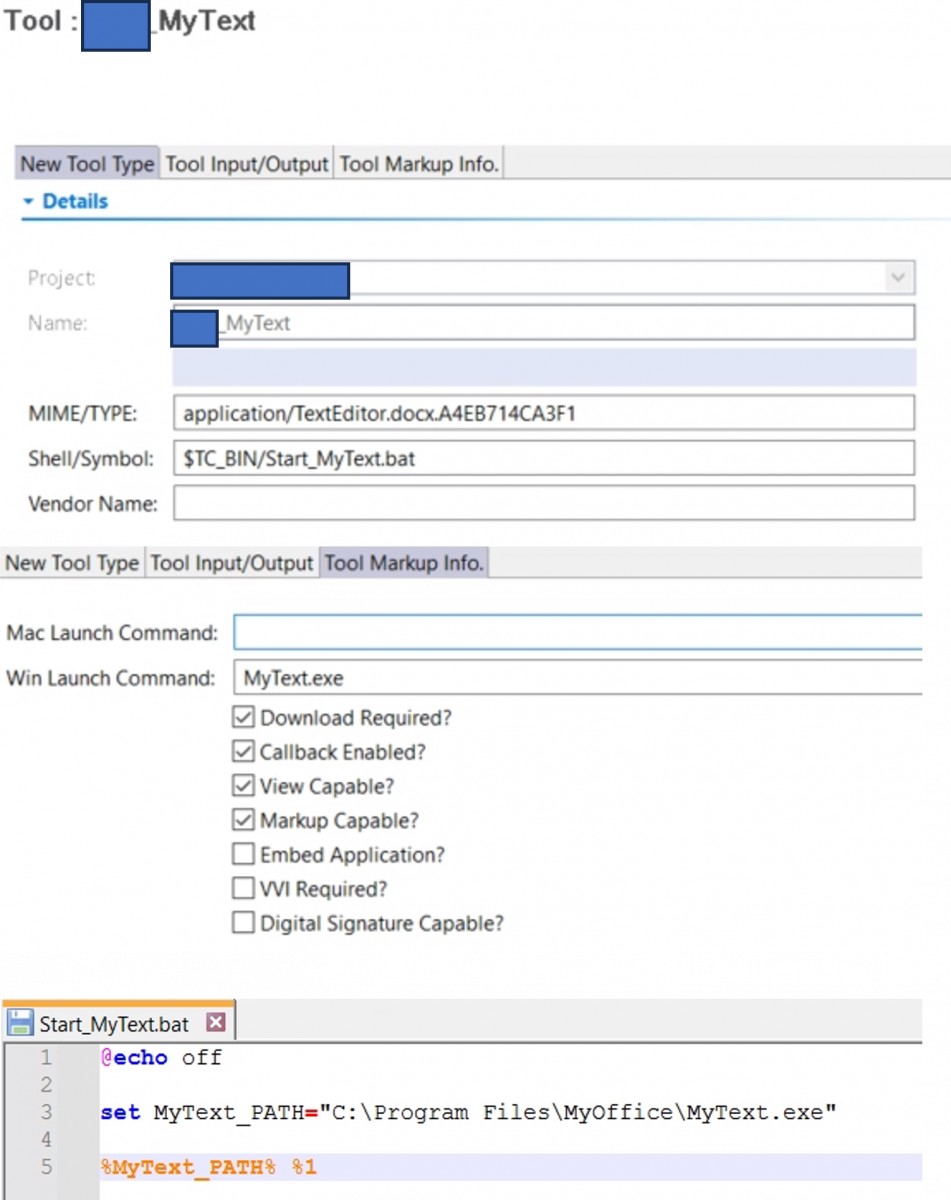Switch to the upper Tool Input/Output tab
951x1200 pixels.
click(247, 164)
